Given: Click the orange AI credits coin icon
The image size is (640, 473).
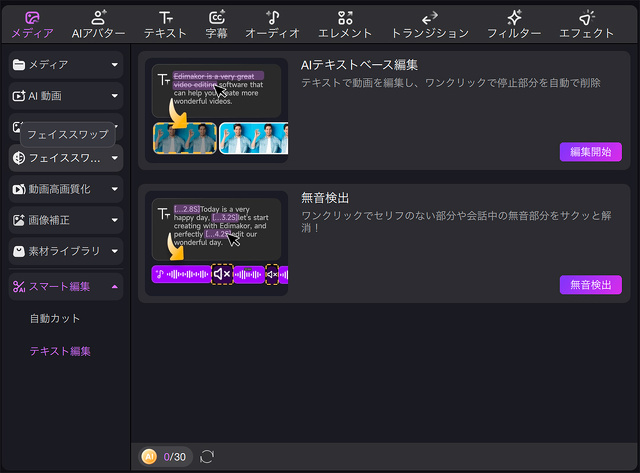Looking at the screenshot, I should coord(149,457).
